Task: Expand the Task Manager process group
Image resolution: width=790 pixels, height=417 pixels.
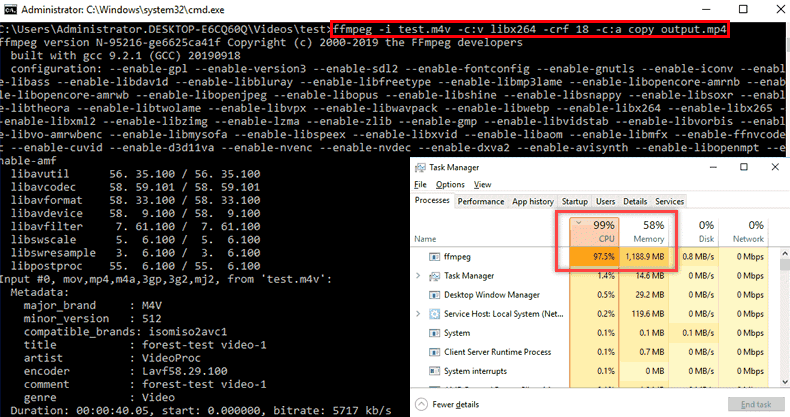Action: pos(418,276)
